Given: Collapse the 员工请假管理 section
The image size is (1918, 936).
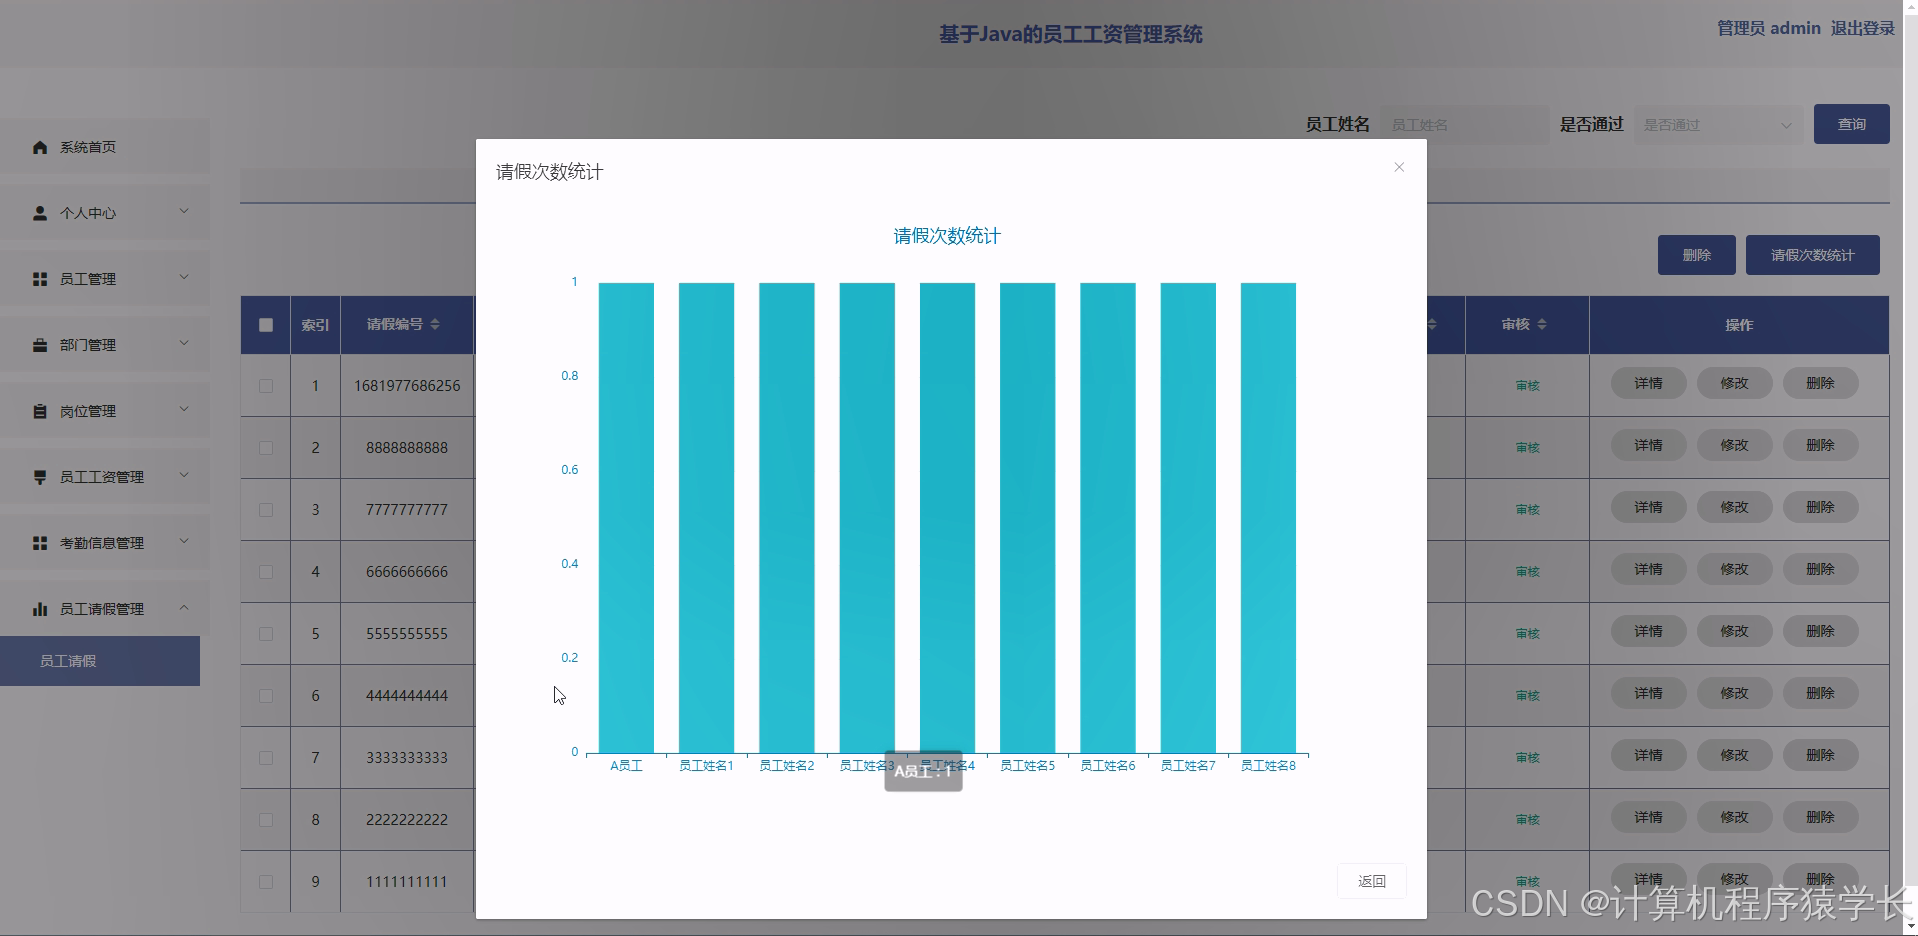Looking at the screenshot, I should point(183,609).
